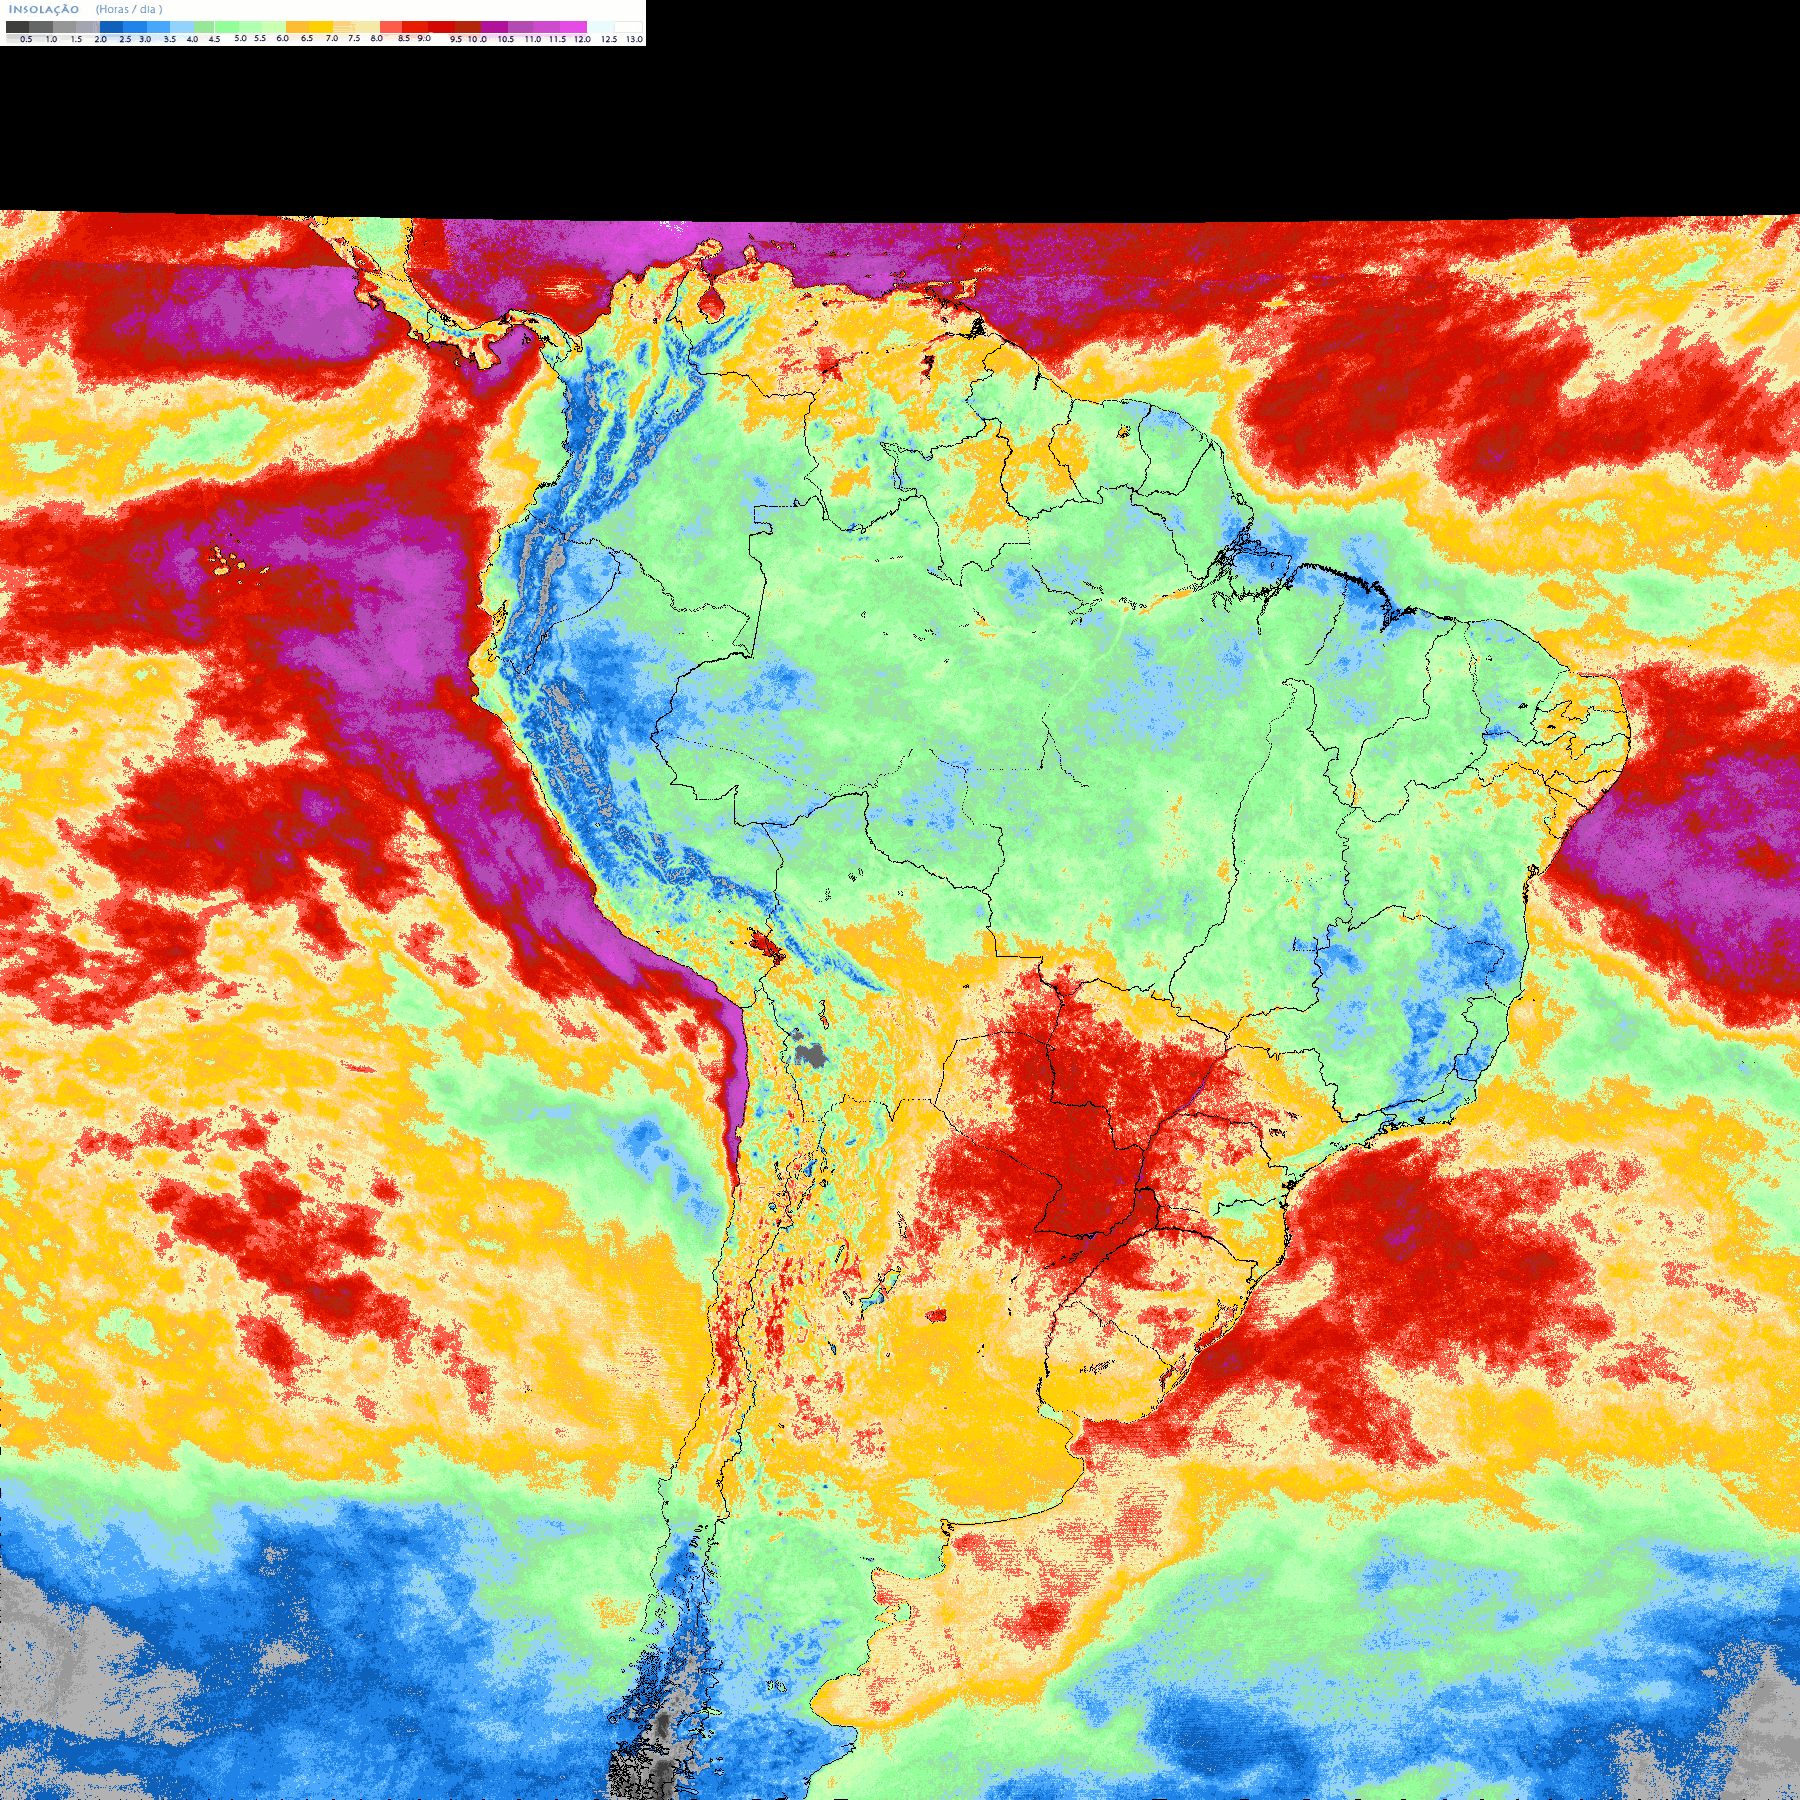This screenshot has height=1800, width=1800.
Task: Click the 8.0 legend value
Action: pos(377,38)
